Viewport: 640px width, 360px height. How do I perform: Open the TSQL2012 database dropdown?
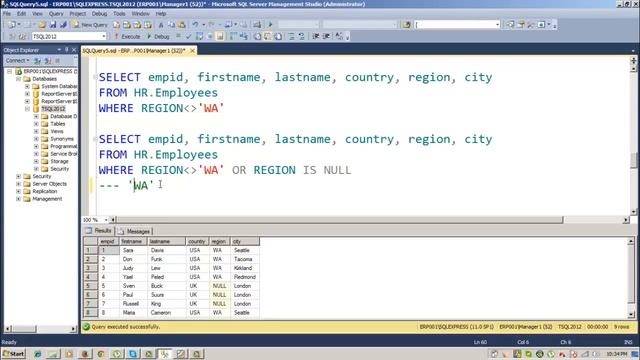(x=104, y=36)
